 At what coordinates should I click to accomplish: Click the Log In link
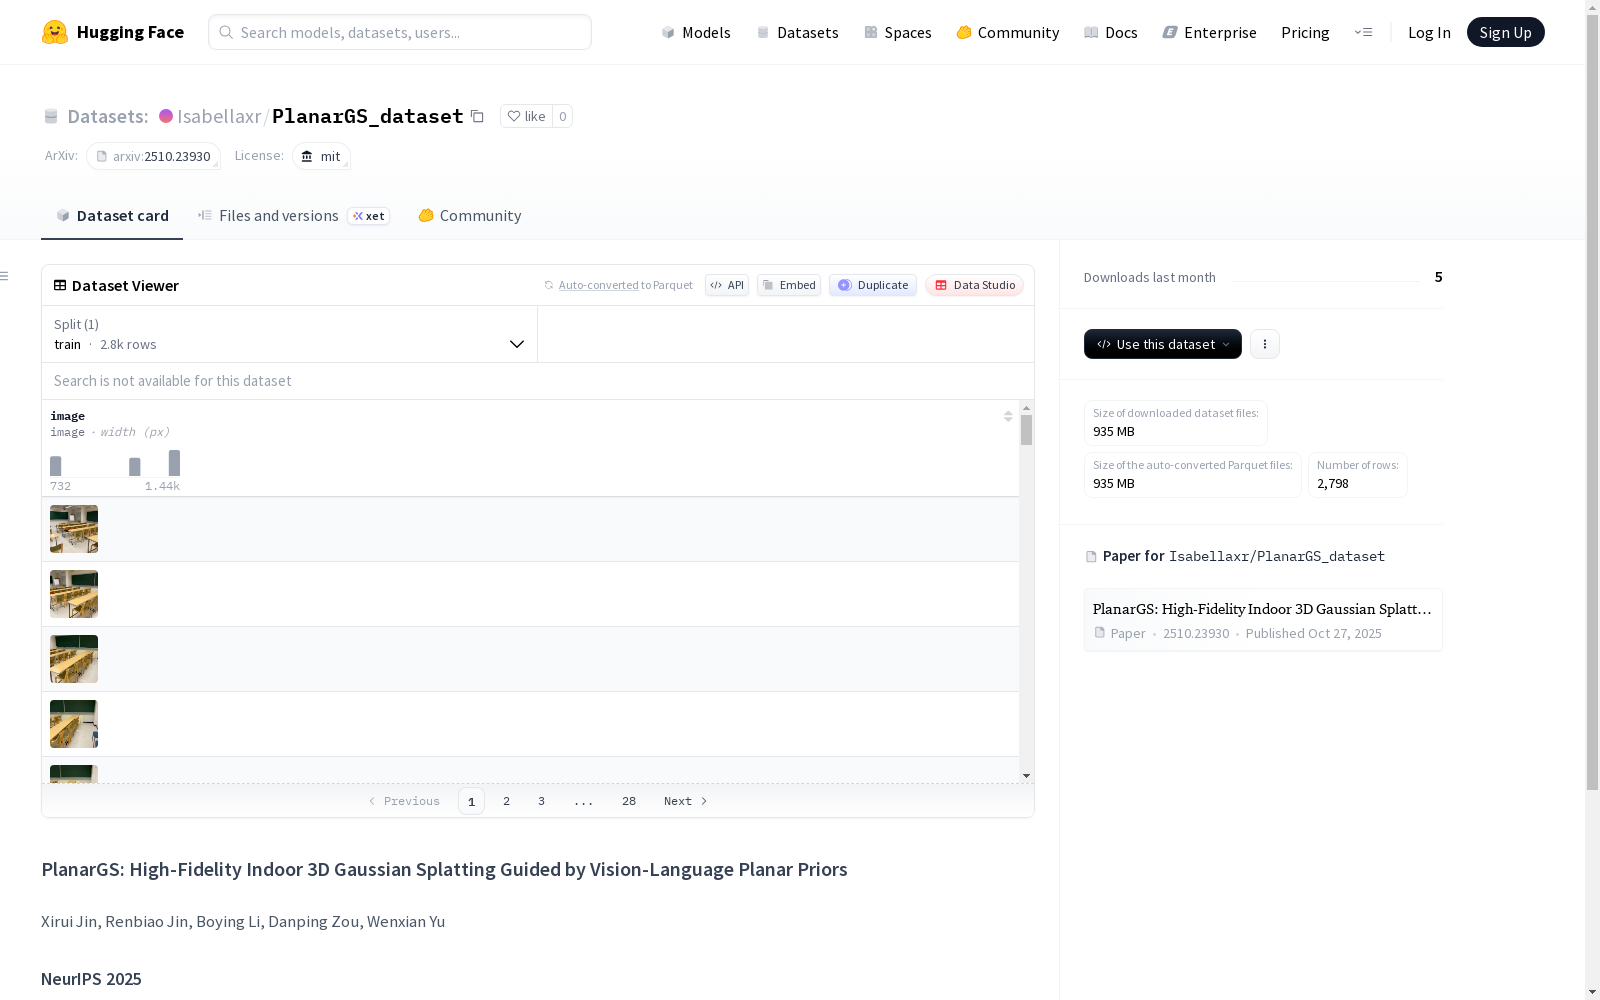(x=1429, y=32)
